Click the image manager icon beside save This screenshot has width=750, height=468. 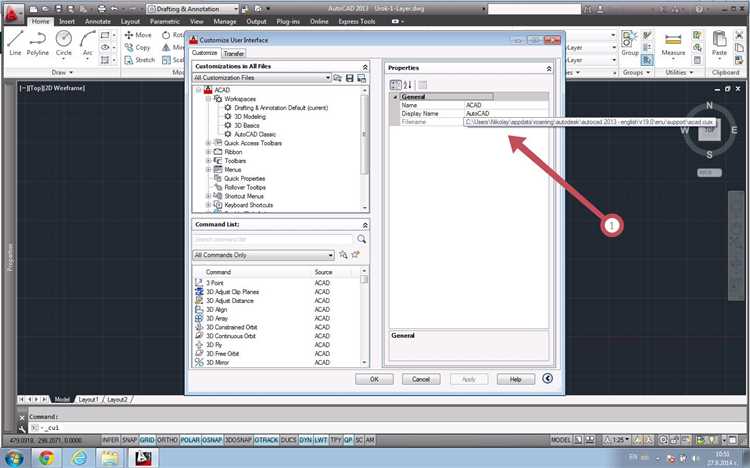tap(362, 78)
